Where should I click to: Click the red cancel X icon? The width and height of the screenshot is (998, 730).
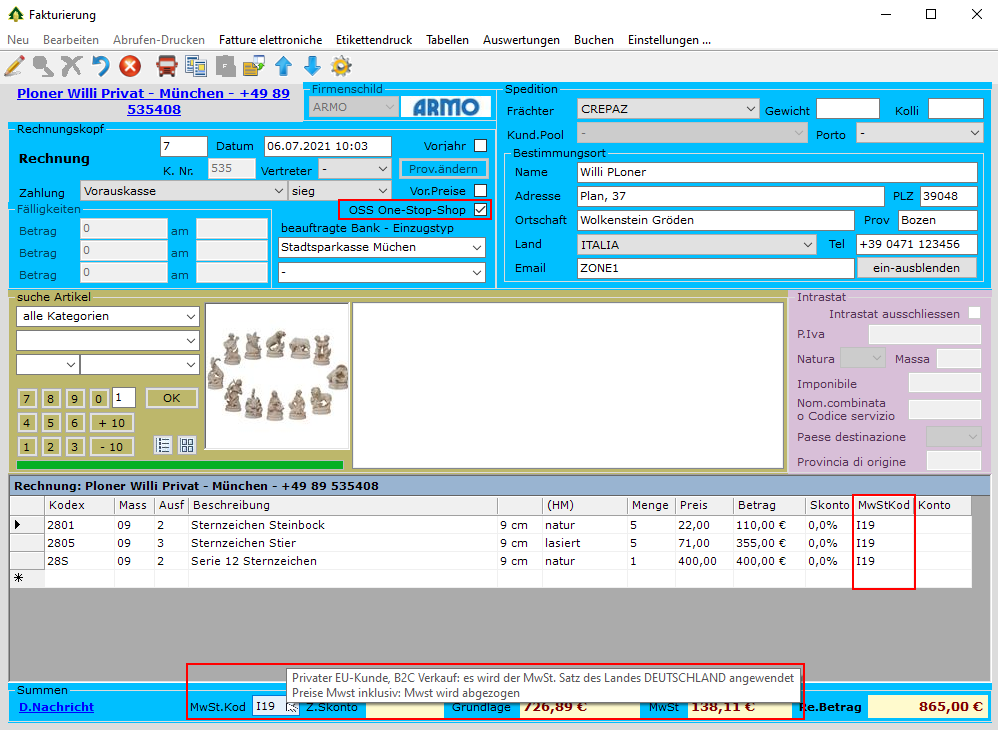pos(130,66)
